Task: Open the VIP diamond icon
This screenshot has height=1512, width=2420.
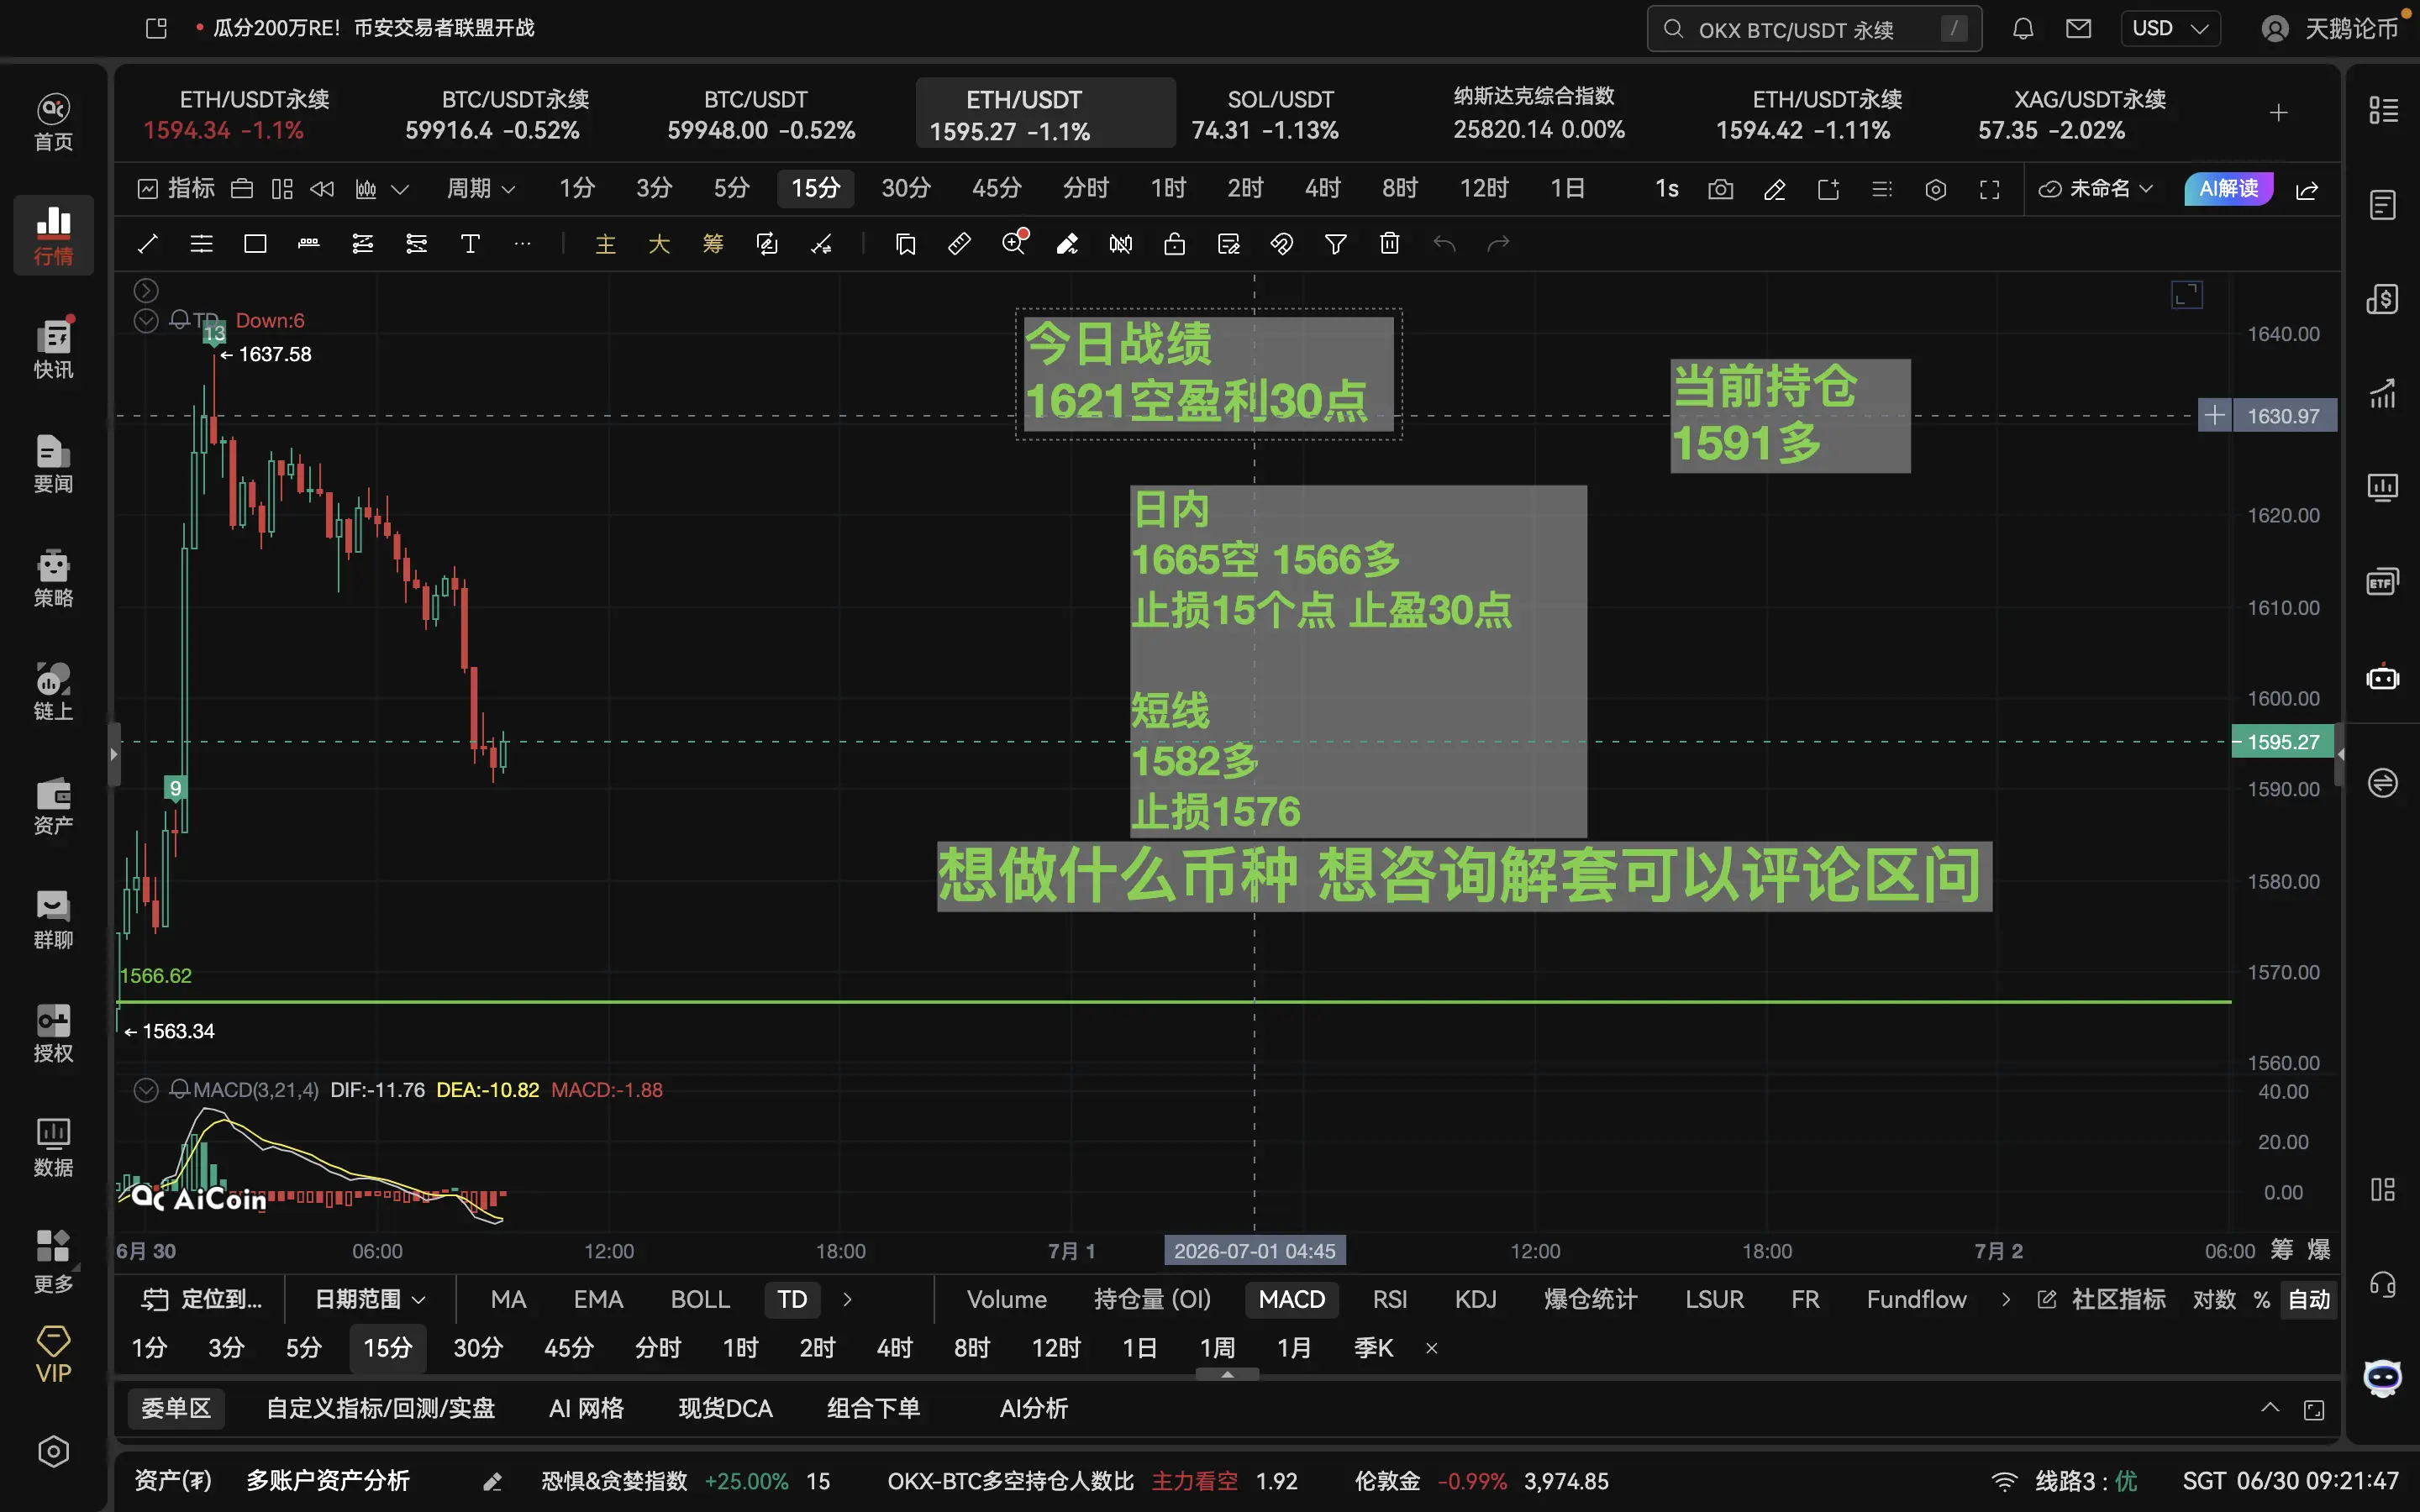Action: 53,1354
